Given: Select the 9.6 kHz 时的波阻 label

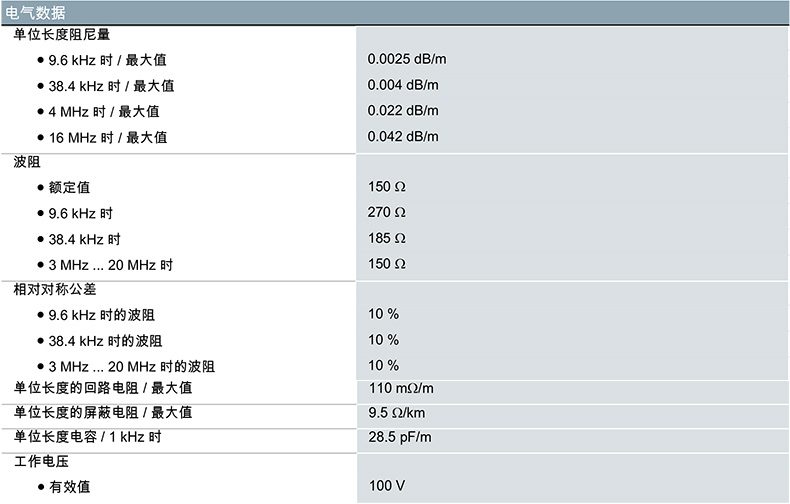Looking at the screenshot, I should tap(106, 315).
